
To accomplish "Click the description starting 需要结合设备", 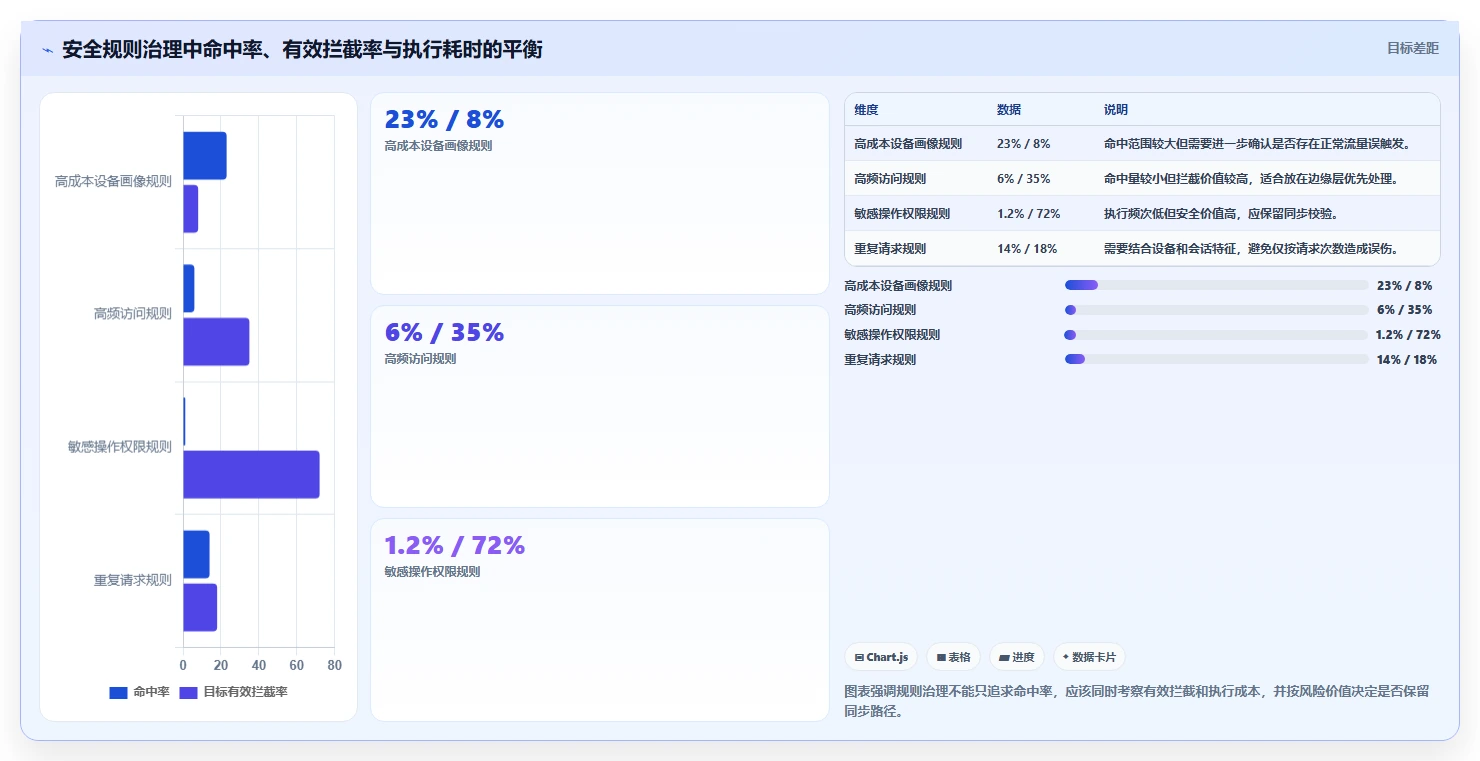I will [1251, 249].
